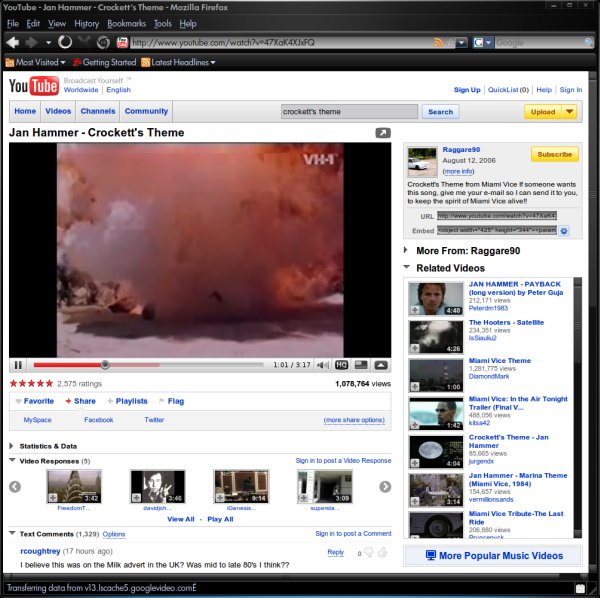600x598 pixels.
Task: Add Miami Vice Theme video to QuickList
Action: coord(415,386)
